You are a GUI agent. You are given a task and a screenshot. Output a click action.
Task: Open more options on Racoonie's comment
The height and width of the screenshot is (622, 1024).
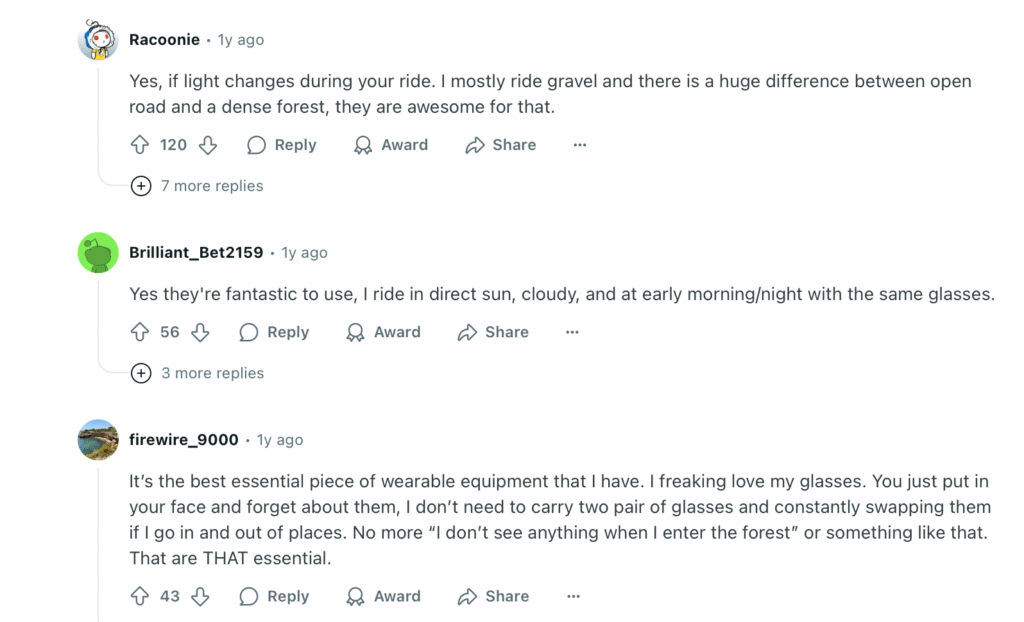579,145
